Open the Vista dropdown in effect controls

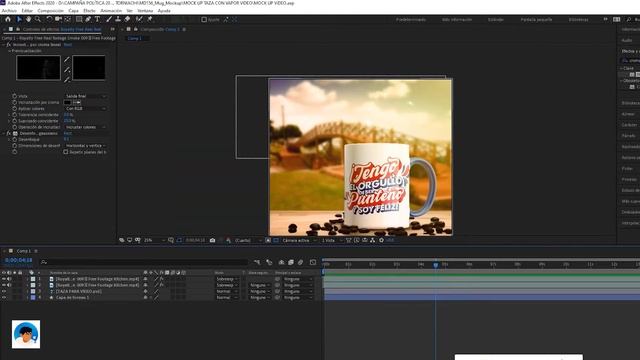point(86,96)
